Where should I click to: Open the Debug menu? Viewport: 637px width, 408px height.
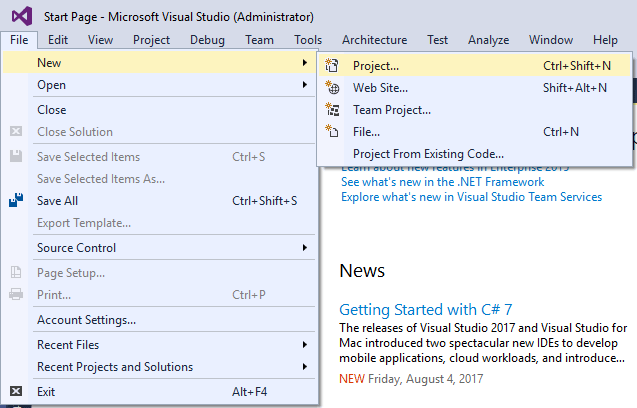[x=207, y=40]
